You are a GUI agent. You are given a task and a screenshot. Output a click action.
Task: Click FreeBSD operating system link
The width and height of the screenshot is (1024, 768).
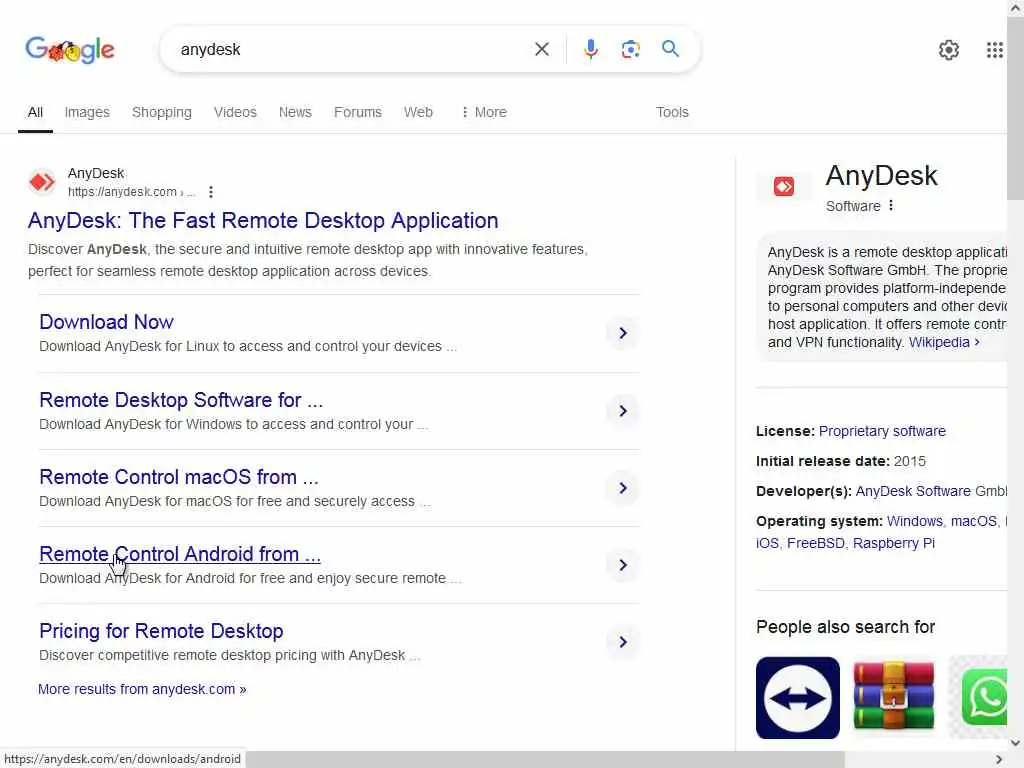click(x=816, y=543)
